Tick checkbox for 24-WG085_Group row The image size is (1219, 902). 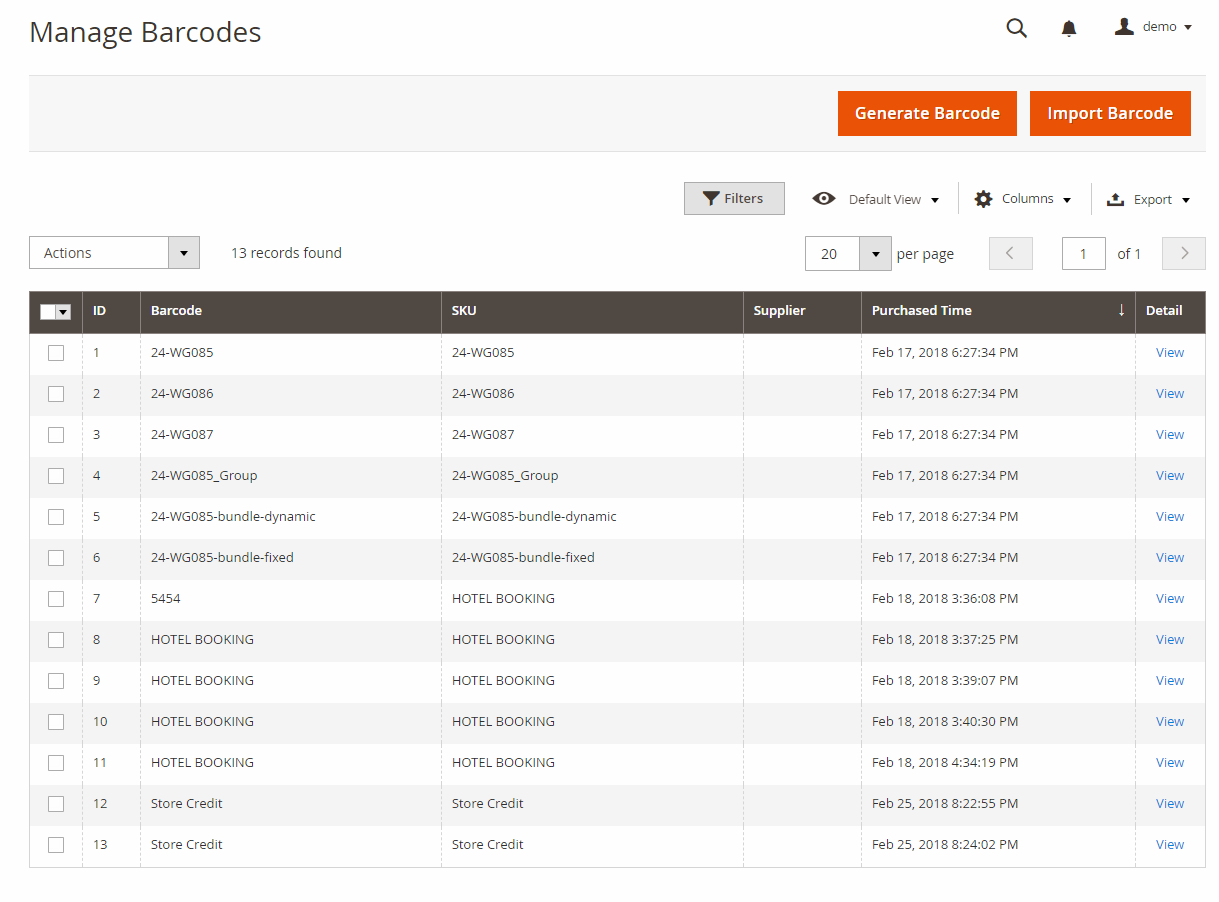click(56, 475)
